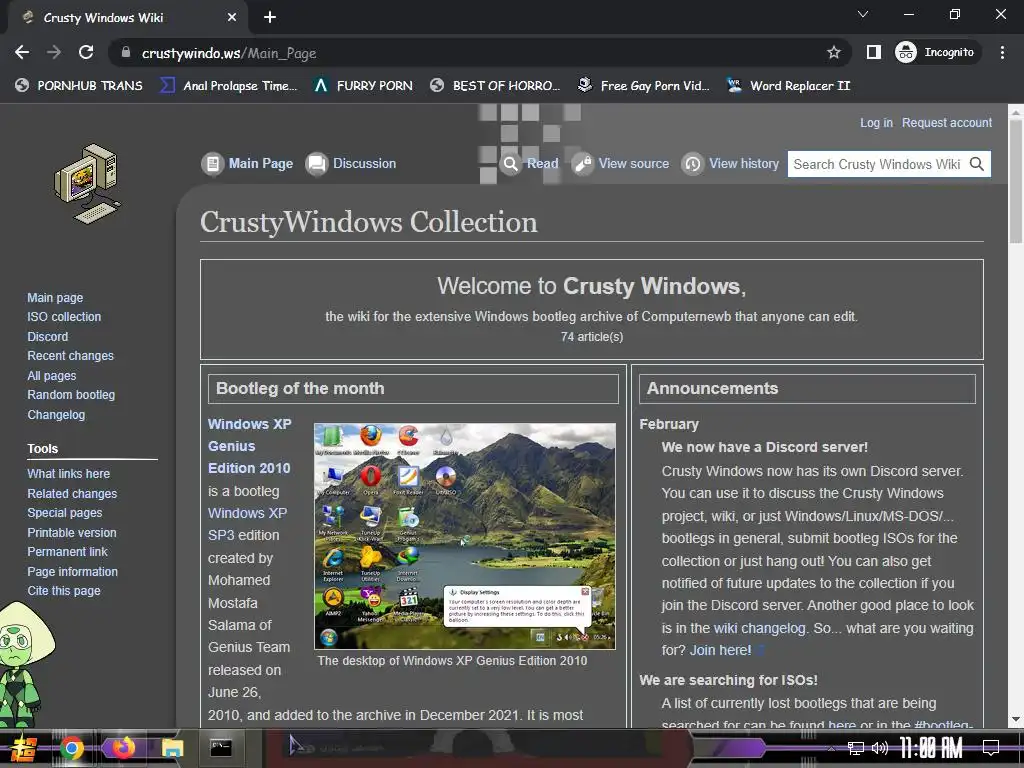This screenshot has height=768, width=1024.
Task: Click the Log in link
Action: pos(876,122)
